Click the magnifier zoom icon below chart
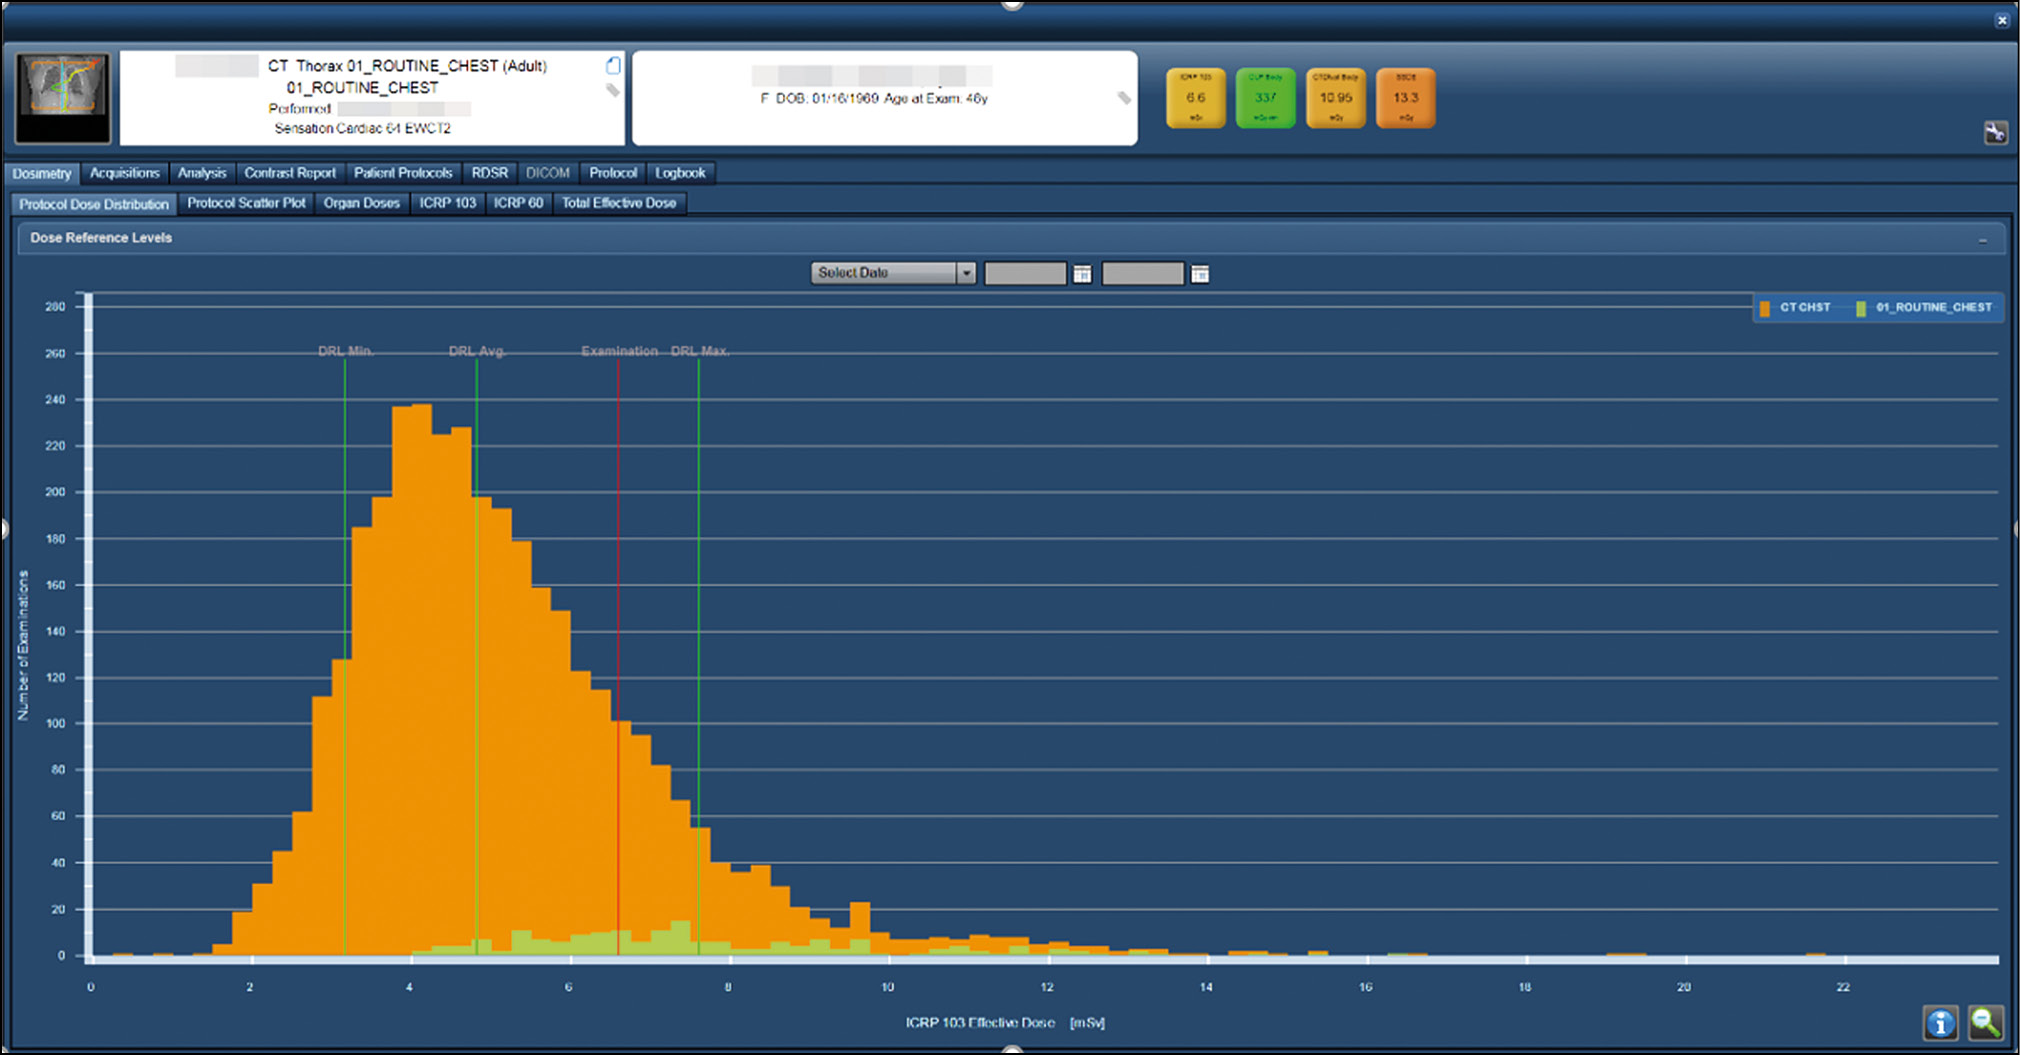The width and height of the screenshot is (2020, 1055). pyautogui.click(x=1985, y=1023)
